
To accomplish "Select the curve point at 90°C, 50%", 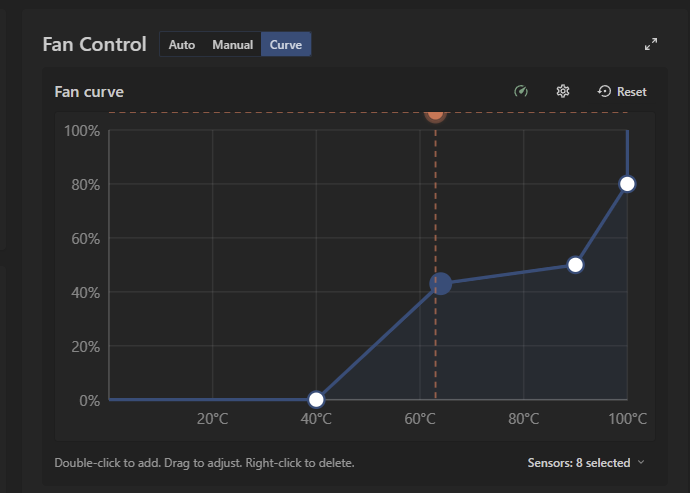I will (575, 265).
